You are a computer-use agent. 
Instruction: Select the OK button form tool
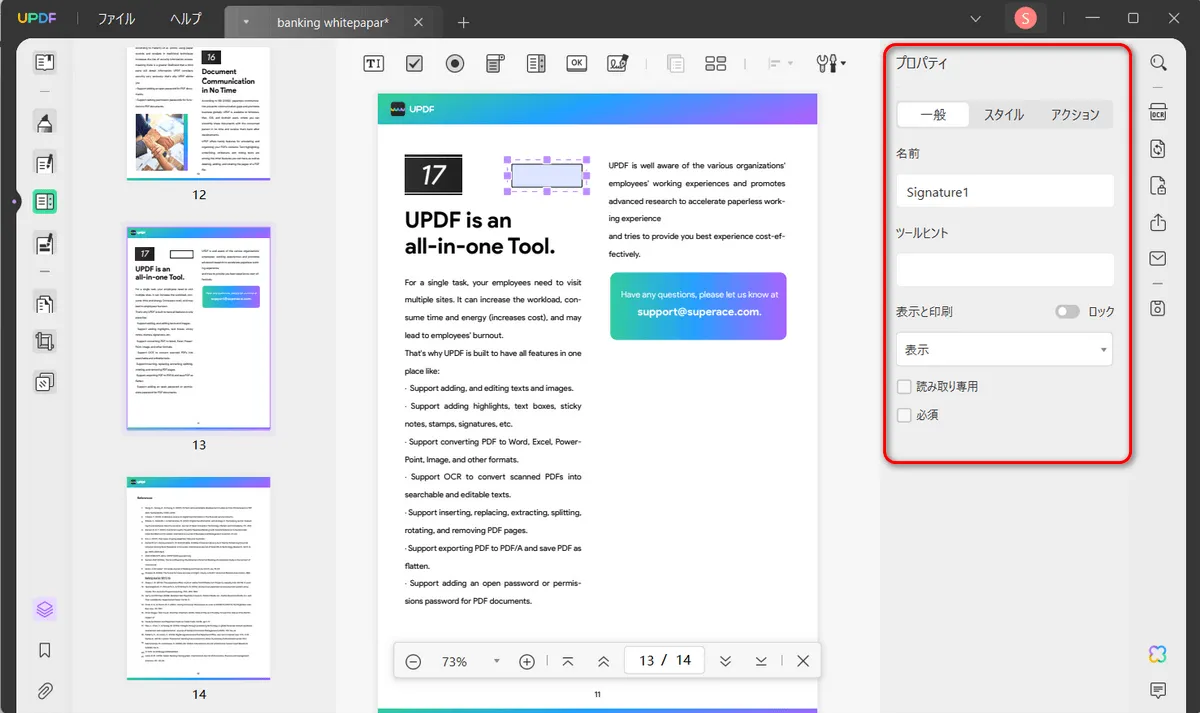(576, 63)
